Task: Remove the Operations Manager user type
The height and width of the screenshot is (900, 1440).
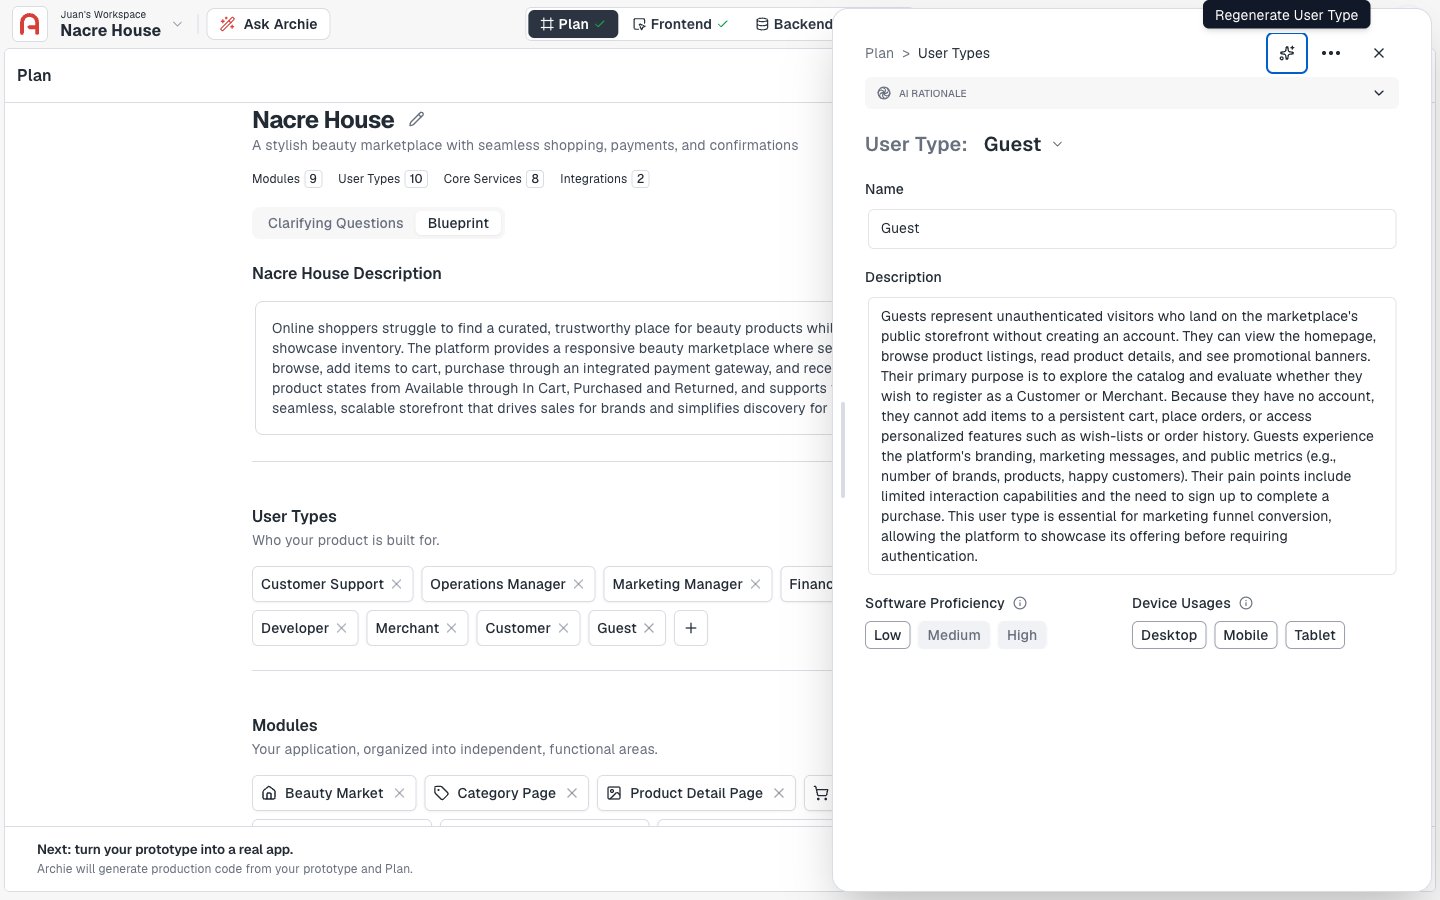Action: click(579, 584)
